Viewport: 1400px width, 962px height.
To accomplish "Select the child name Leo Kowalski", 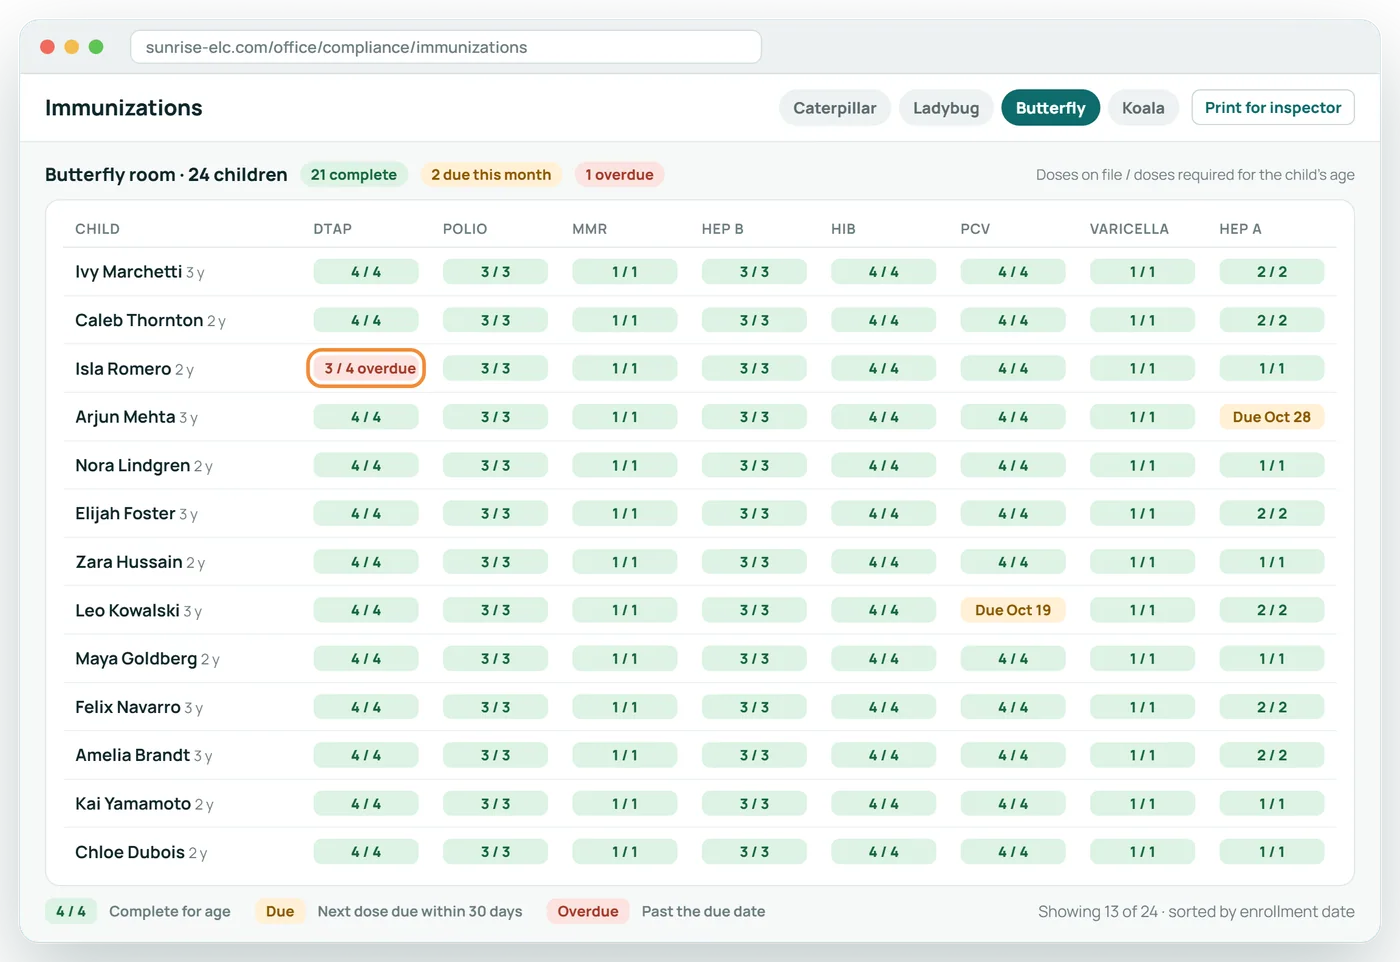I will [x=127, y=610].
